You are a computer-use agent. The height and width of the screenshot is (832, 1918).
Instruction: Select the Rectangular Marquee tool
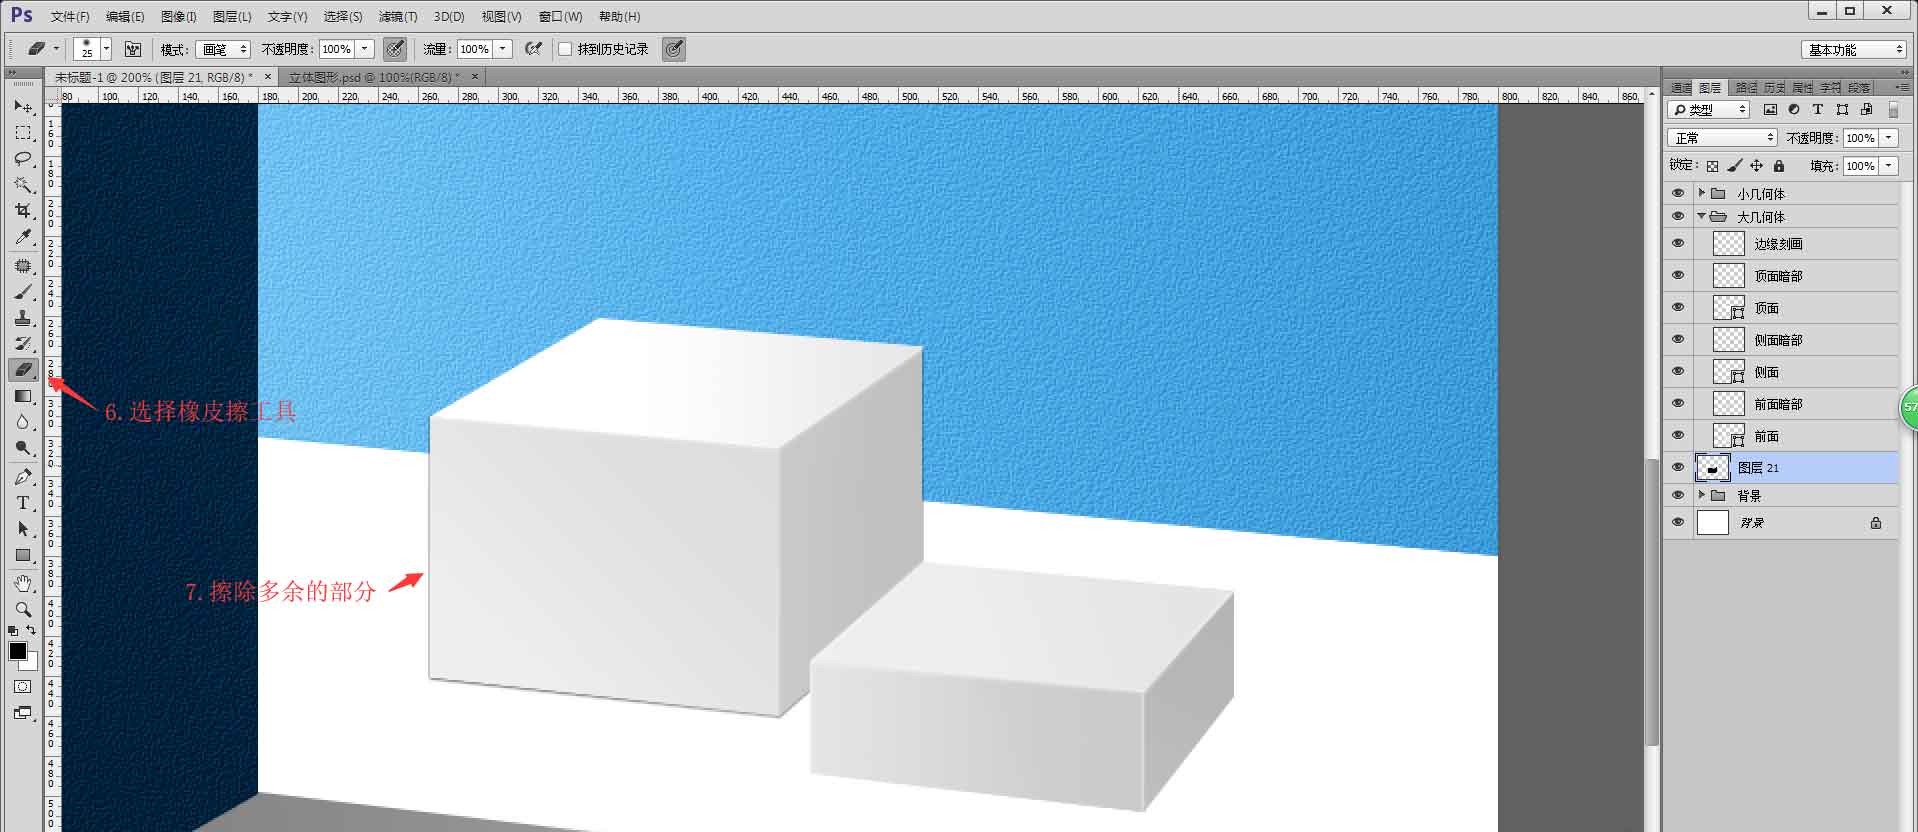[x=23, y=133]
